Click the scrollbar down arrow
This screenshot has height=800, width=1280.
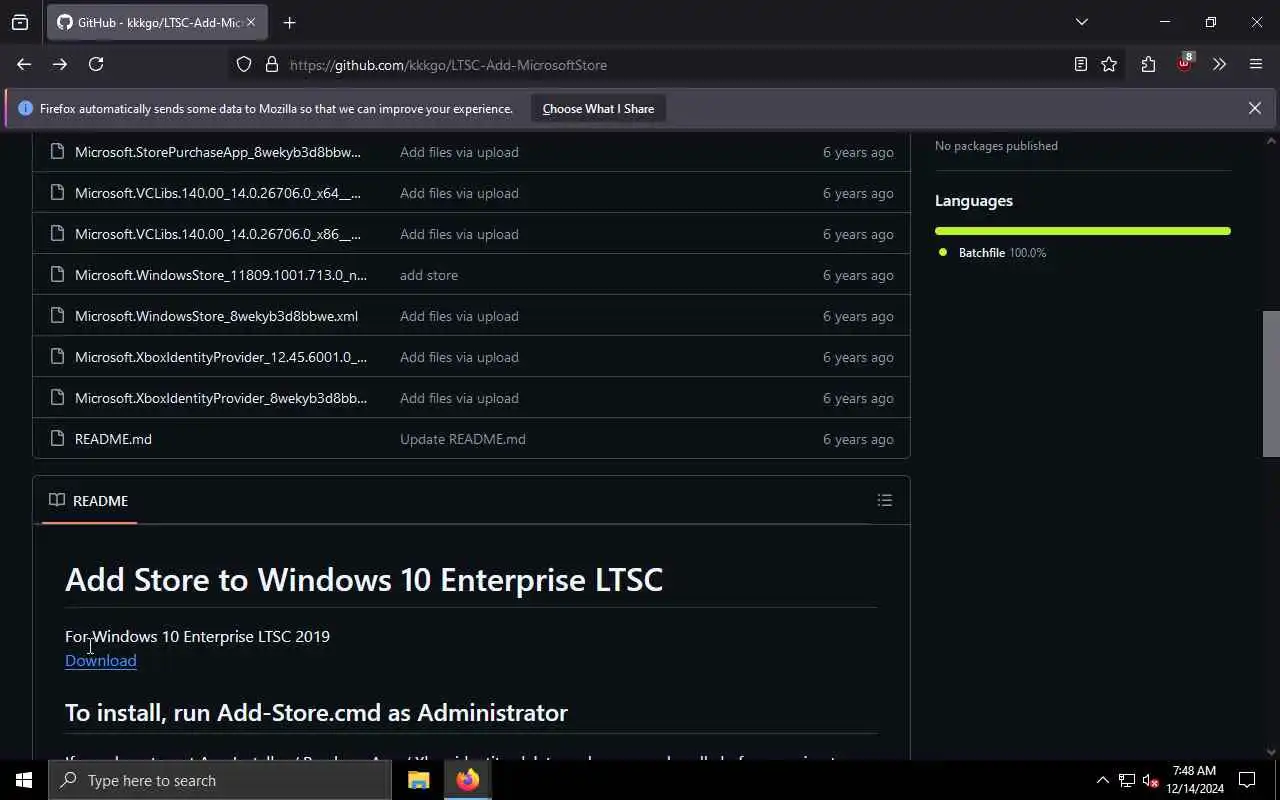1271,752
